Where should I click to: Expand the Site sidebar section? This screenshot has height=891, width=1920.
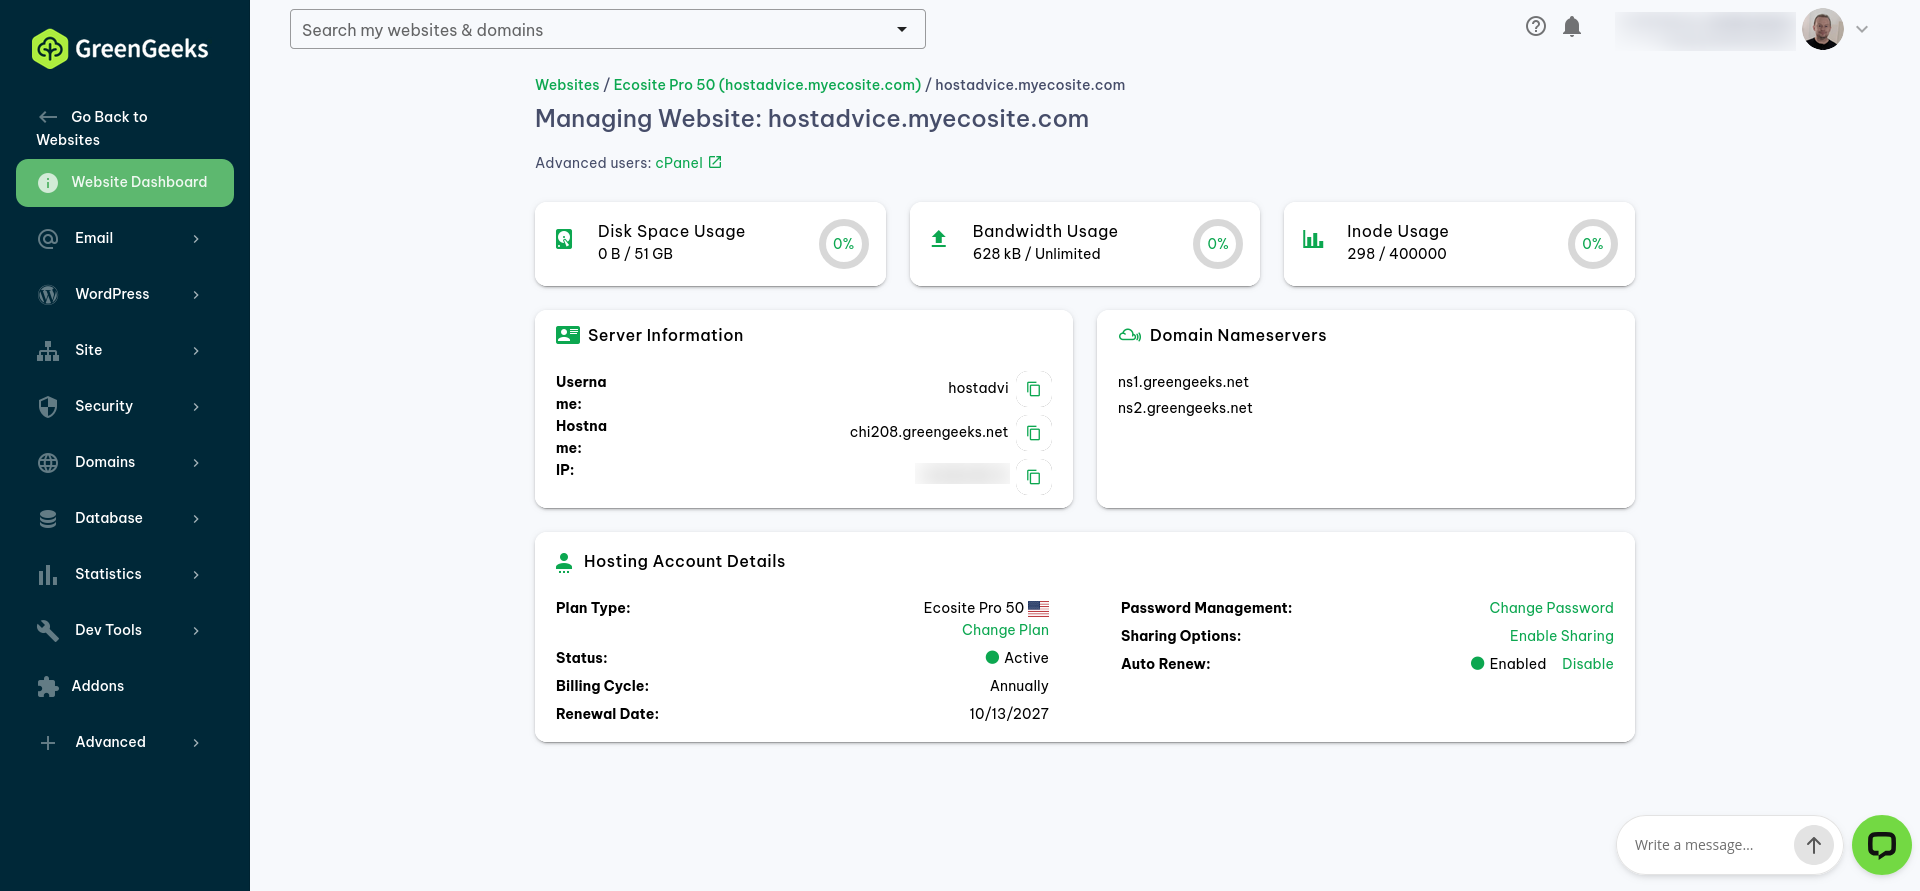(125, 350)
